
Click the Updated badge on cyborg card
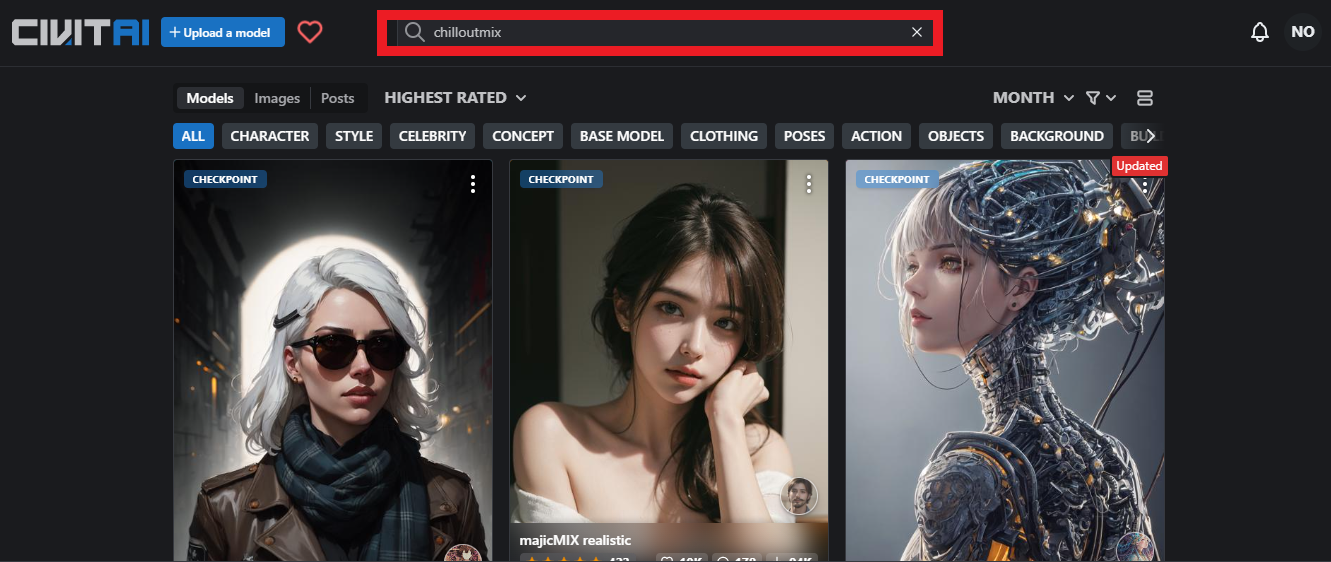[1139, 166]
